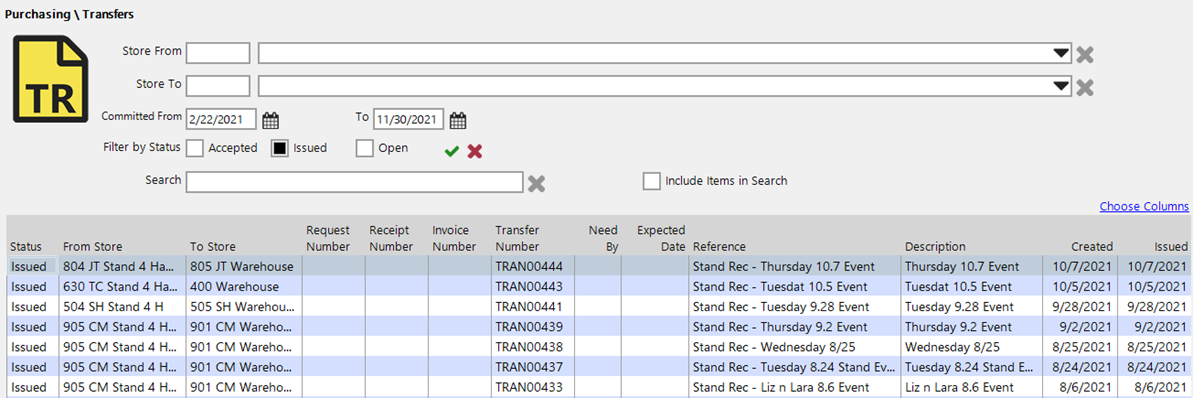The image size is (1193, 398).
Task: Click the 805 JT Warehouse cell
Action: (243, 266)
